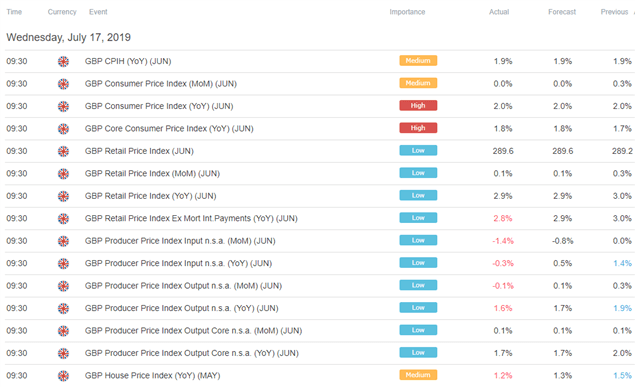Click the Currency column header

(62, 12)
